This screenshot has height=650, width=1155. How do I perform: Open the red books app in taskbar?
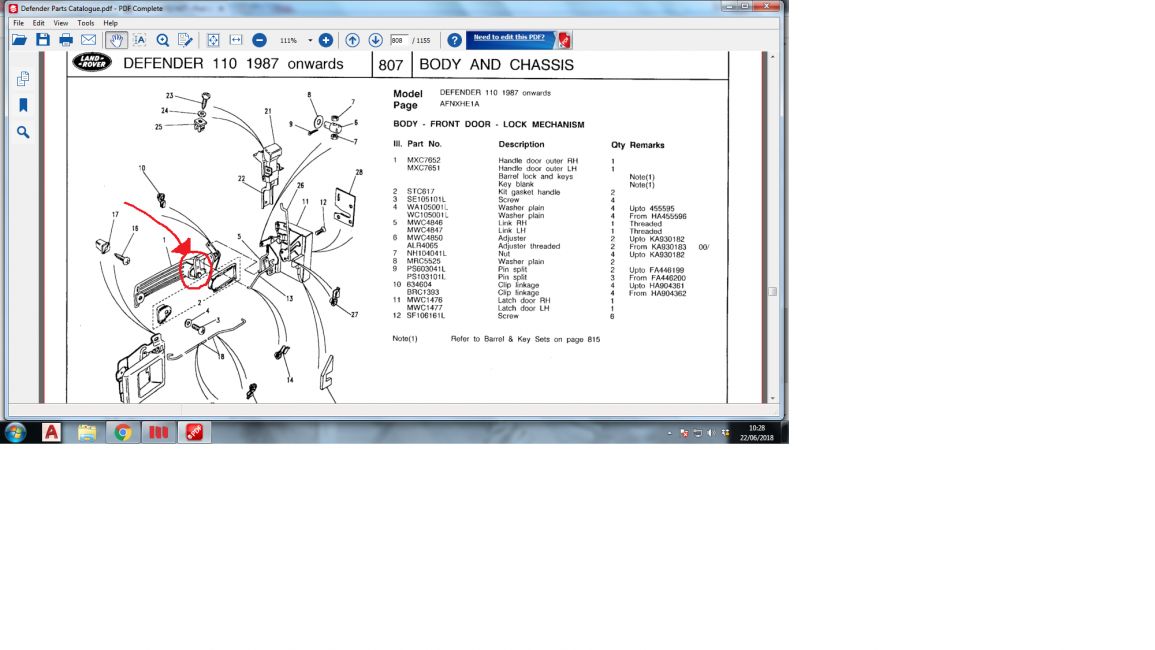158,432
